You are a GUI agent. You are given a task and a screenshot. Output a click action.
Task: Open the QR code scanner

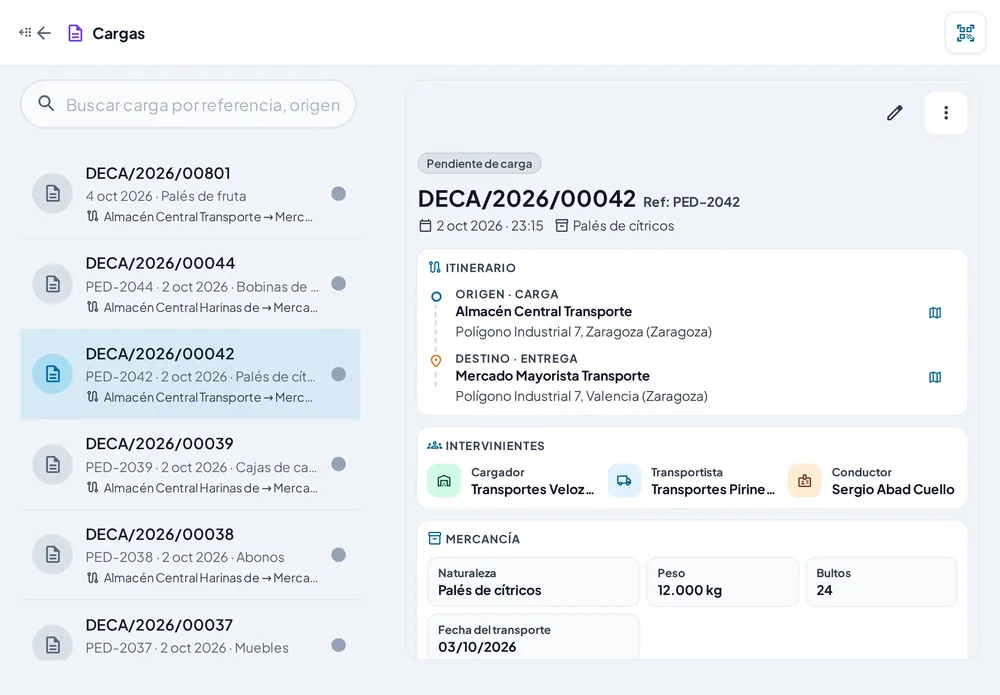[965, 33]
